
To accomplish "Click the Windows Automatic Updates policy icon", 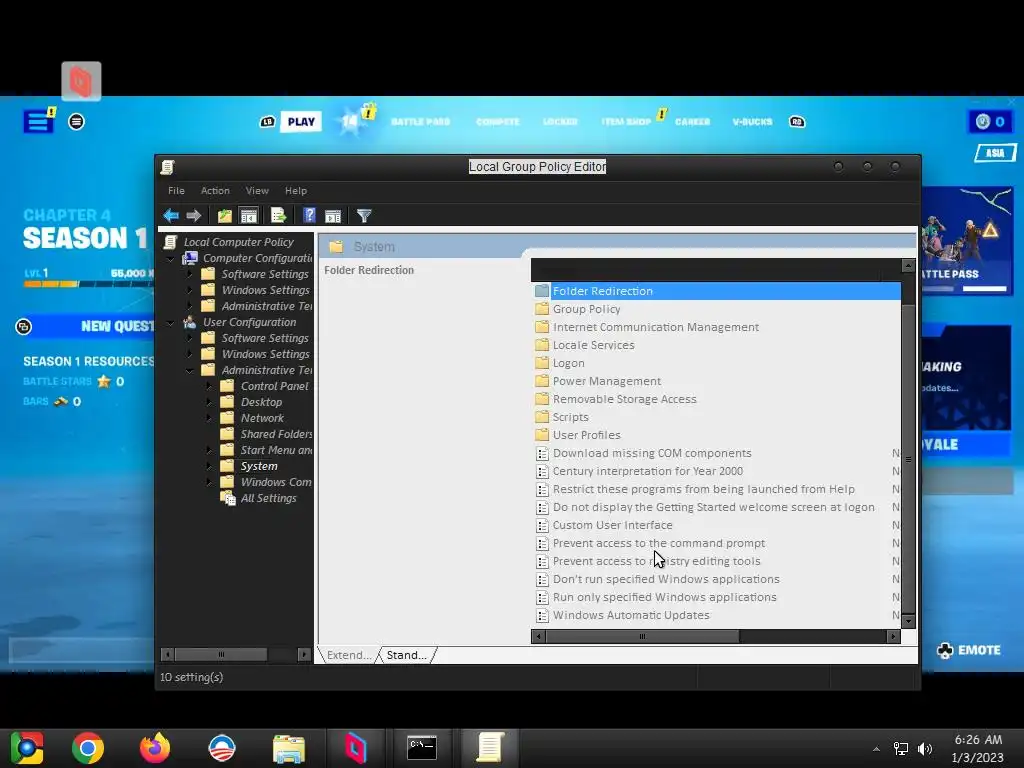I will 542,615.
